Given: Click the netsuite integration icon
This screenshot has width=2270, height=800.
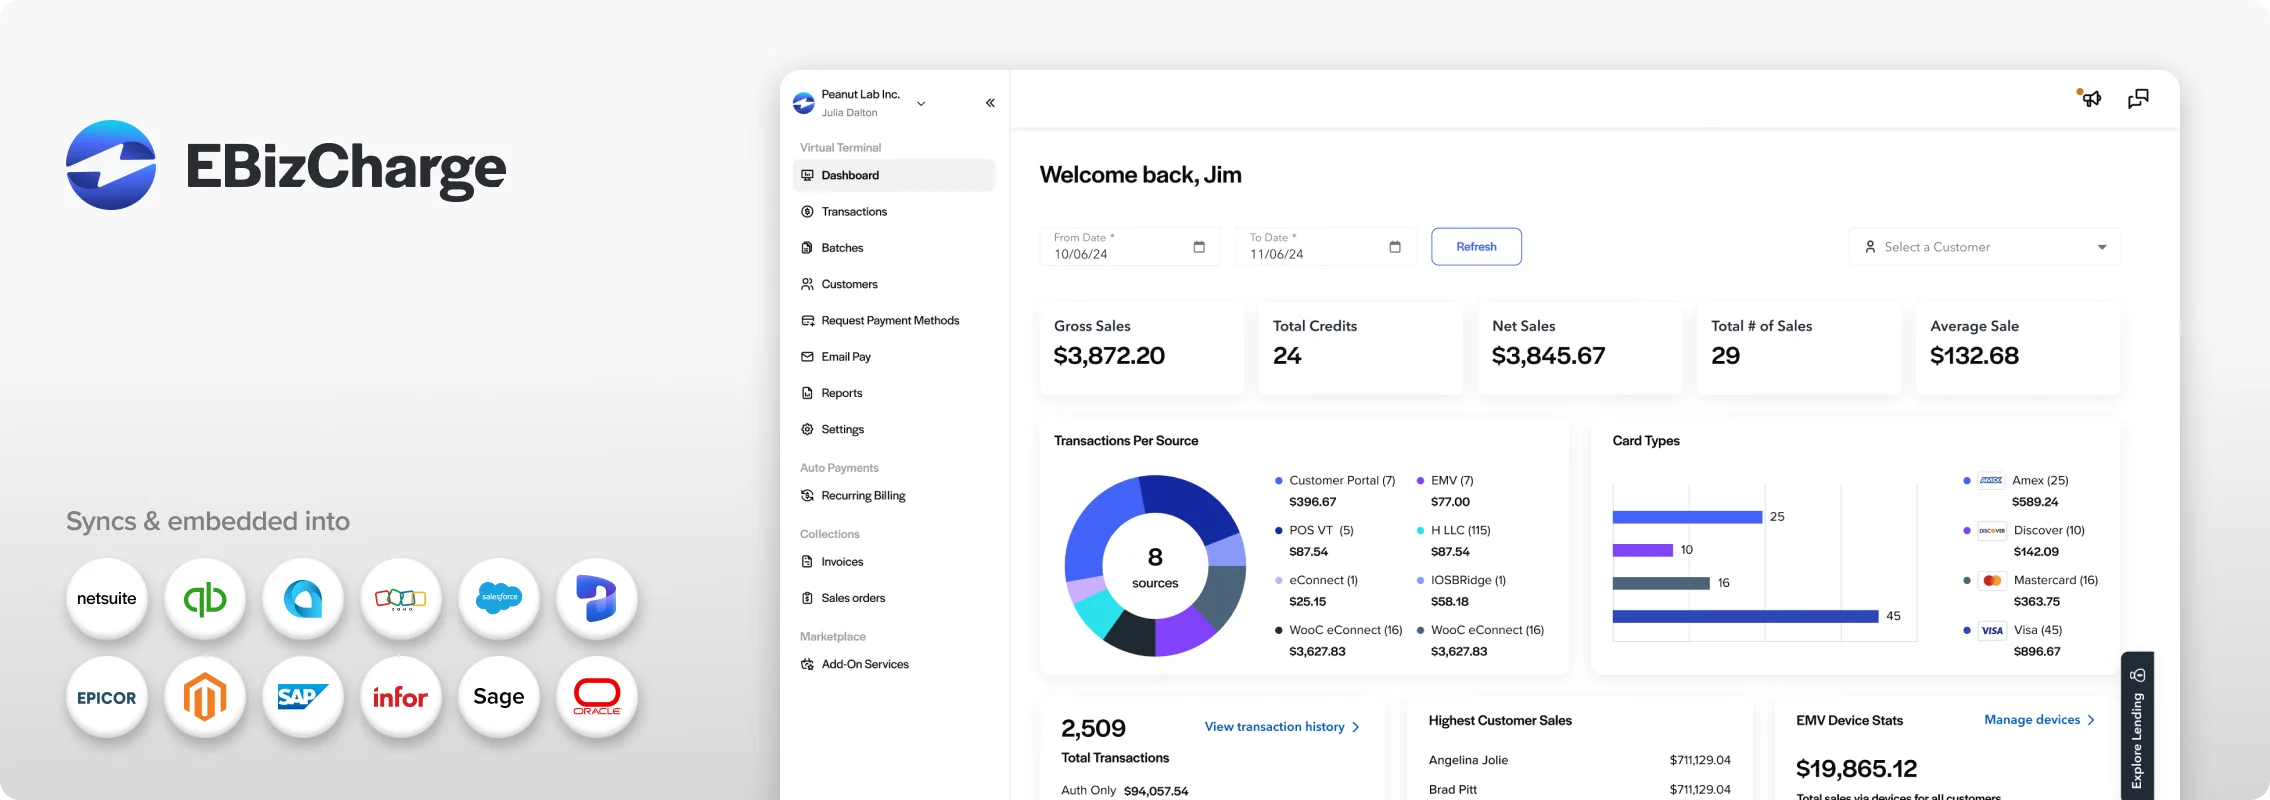Looking at the screenshot, I should [x=107, y=598].
